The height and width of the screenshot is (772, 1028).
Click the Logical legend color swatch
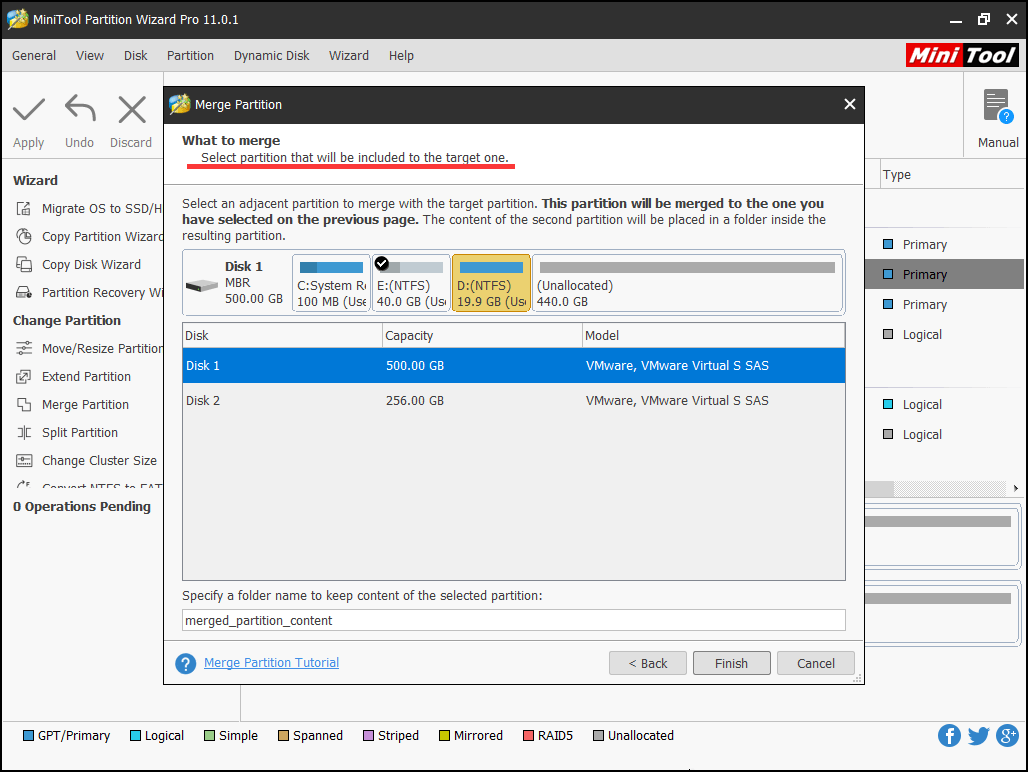135,735
